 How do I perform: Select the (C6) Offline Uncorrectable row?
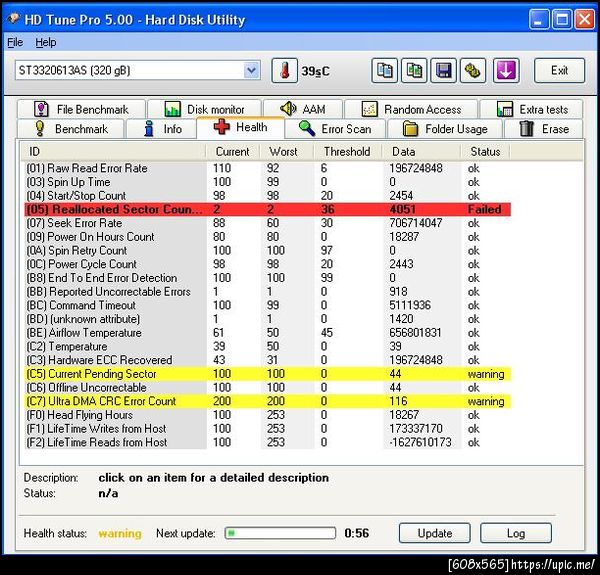point(267,388)
